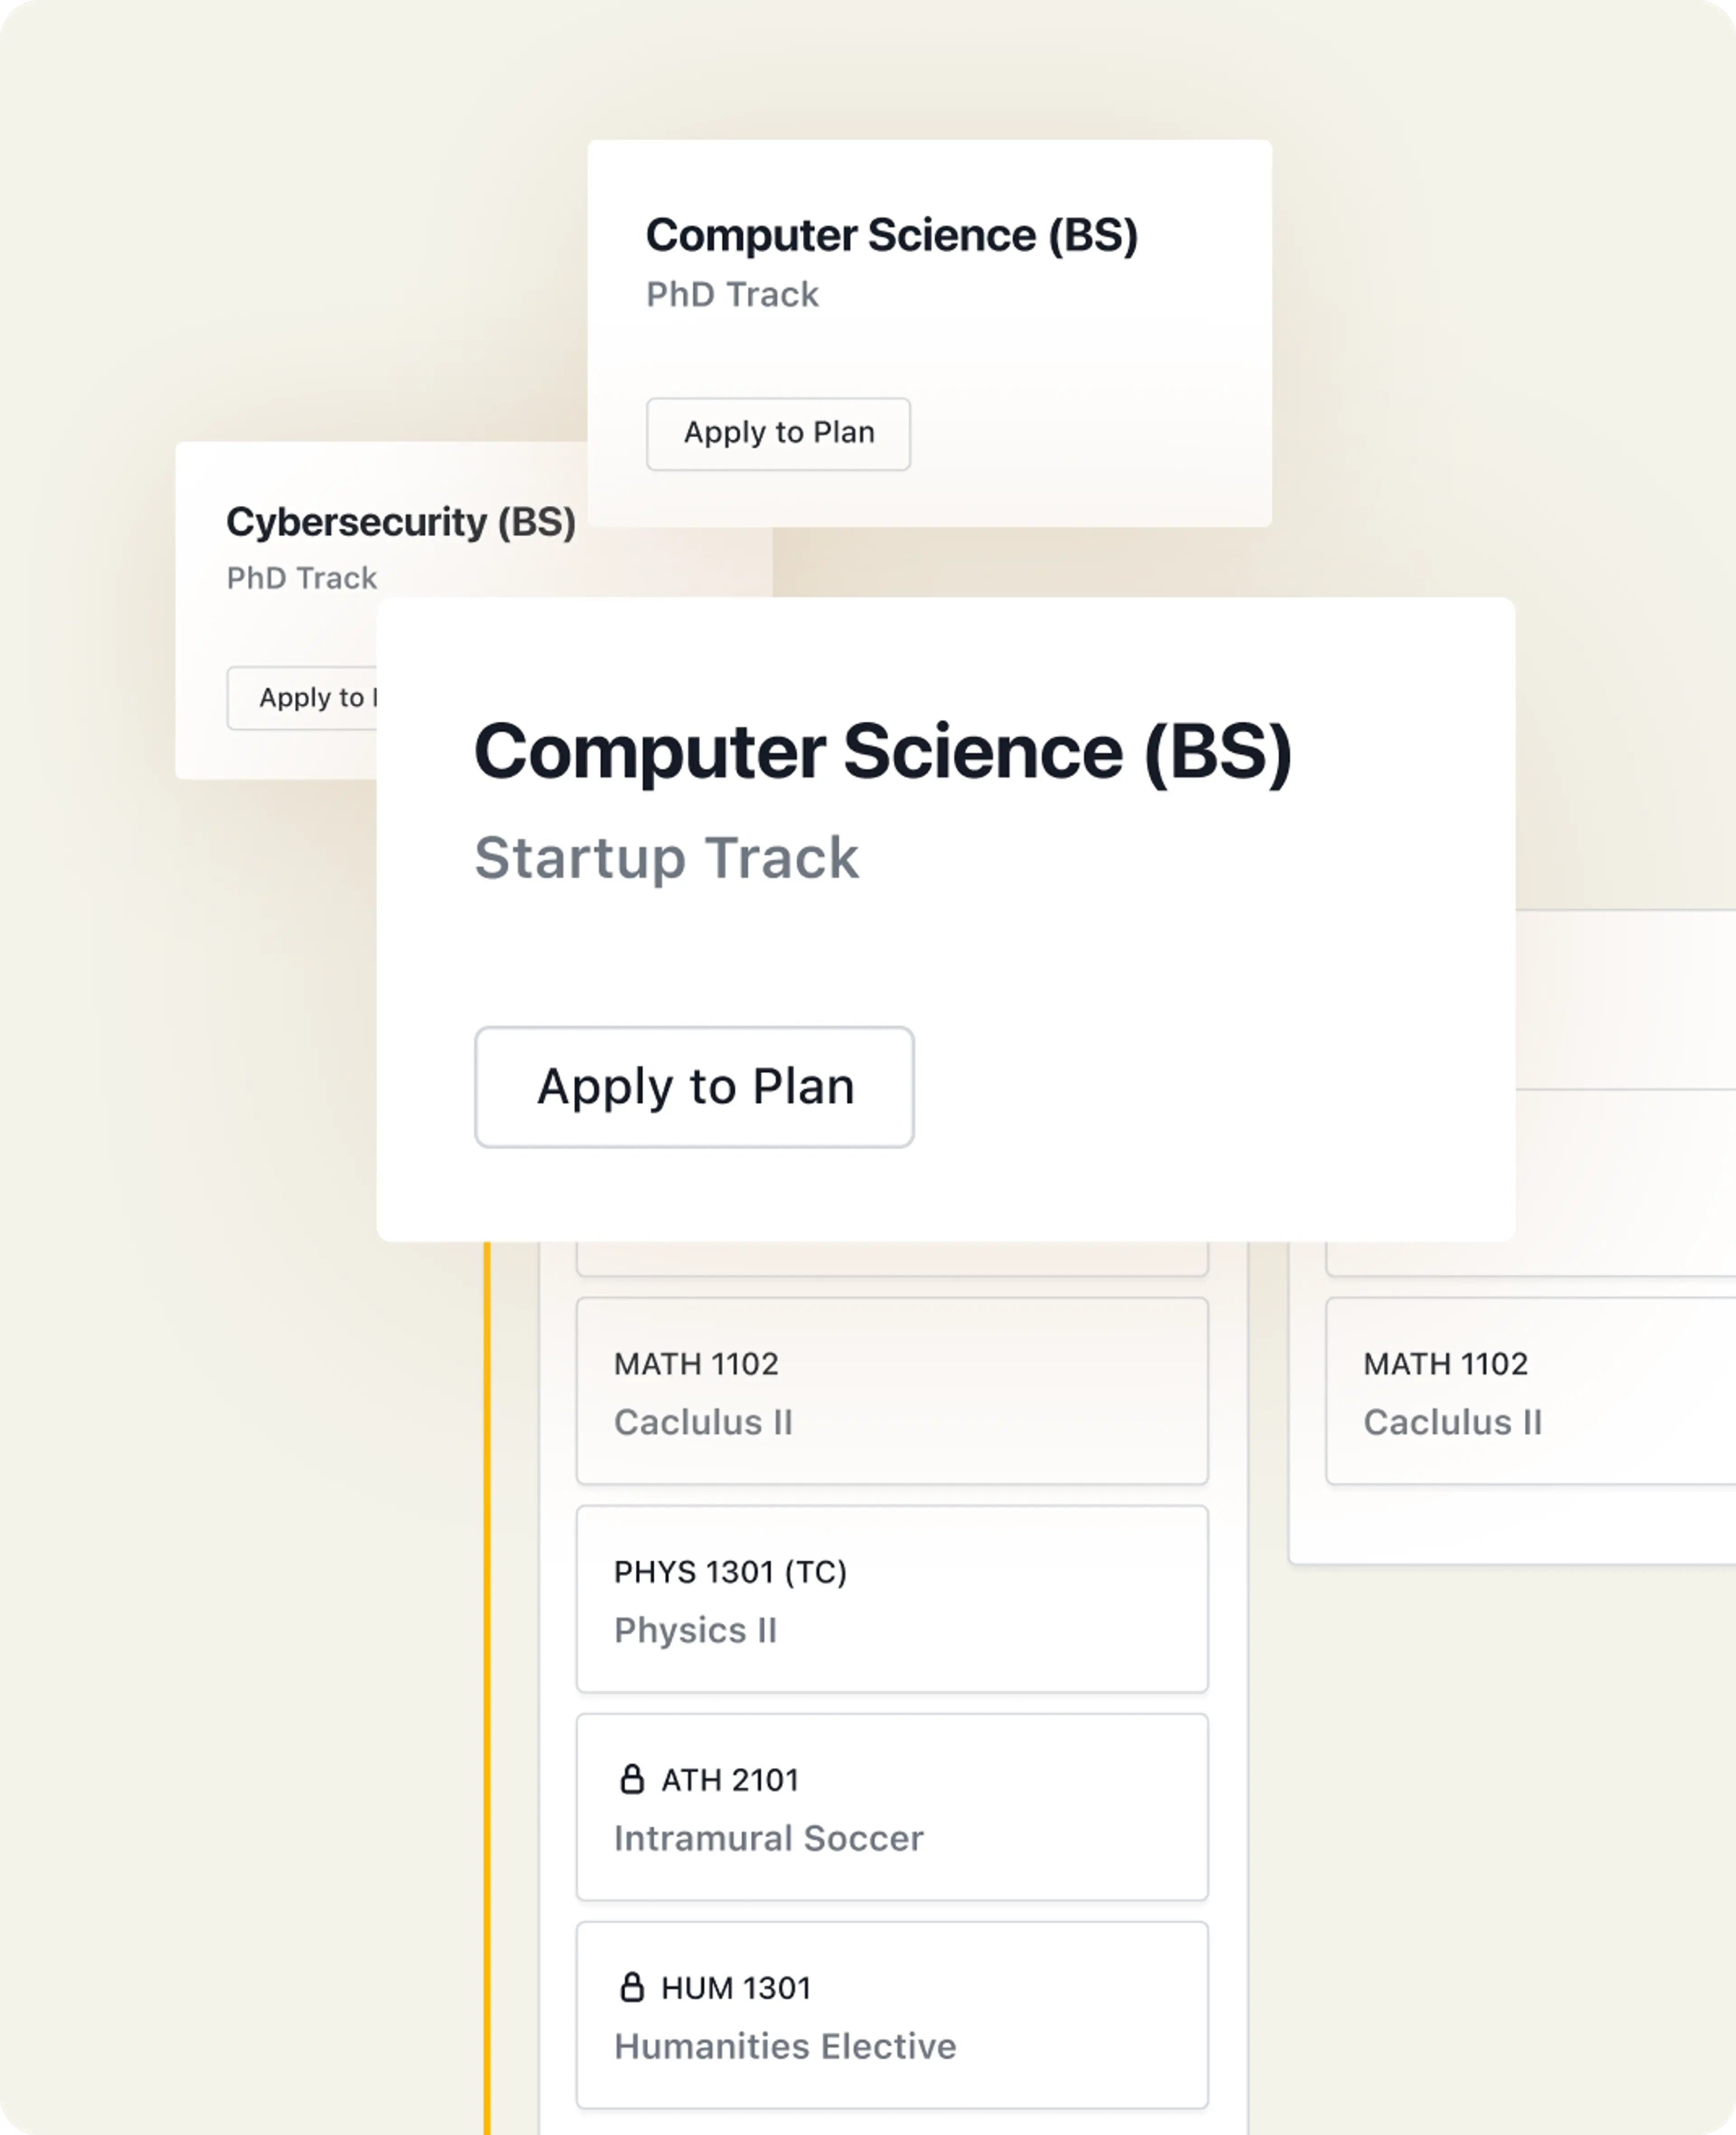Click Computer Science (BS) heading above Startup Track
Screen dimensions: 1736x2135
click(883, 752)
